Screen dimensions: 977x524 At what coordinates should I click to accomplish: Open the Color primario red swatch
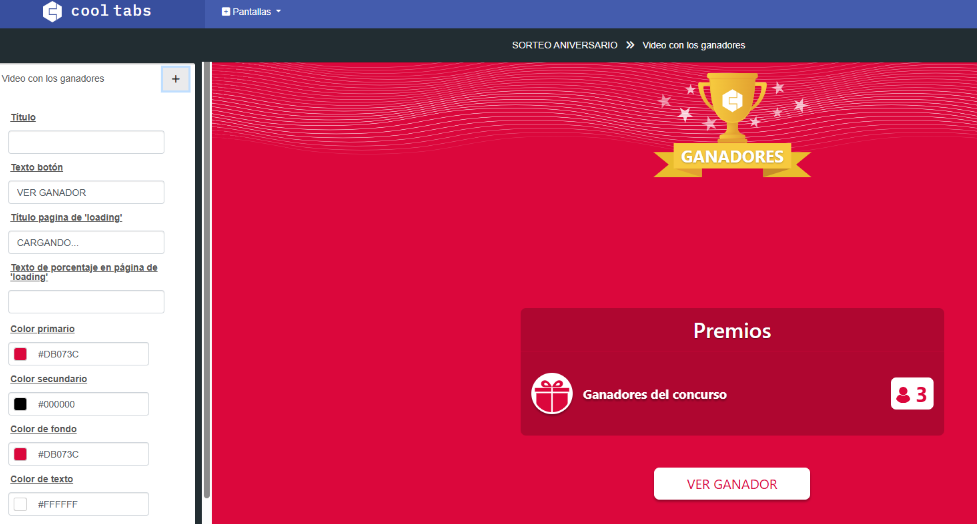coord(21,354)
